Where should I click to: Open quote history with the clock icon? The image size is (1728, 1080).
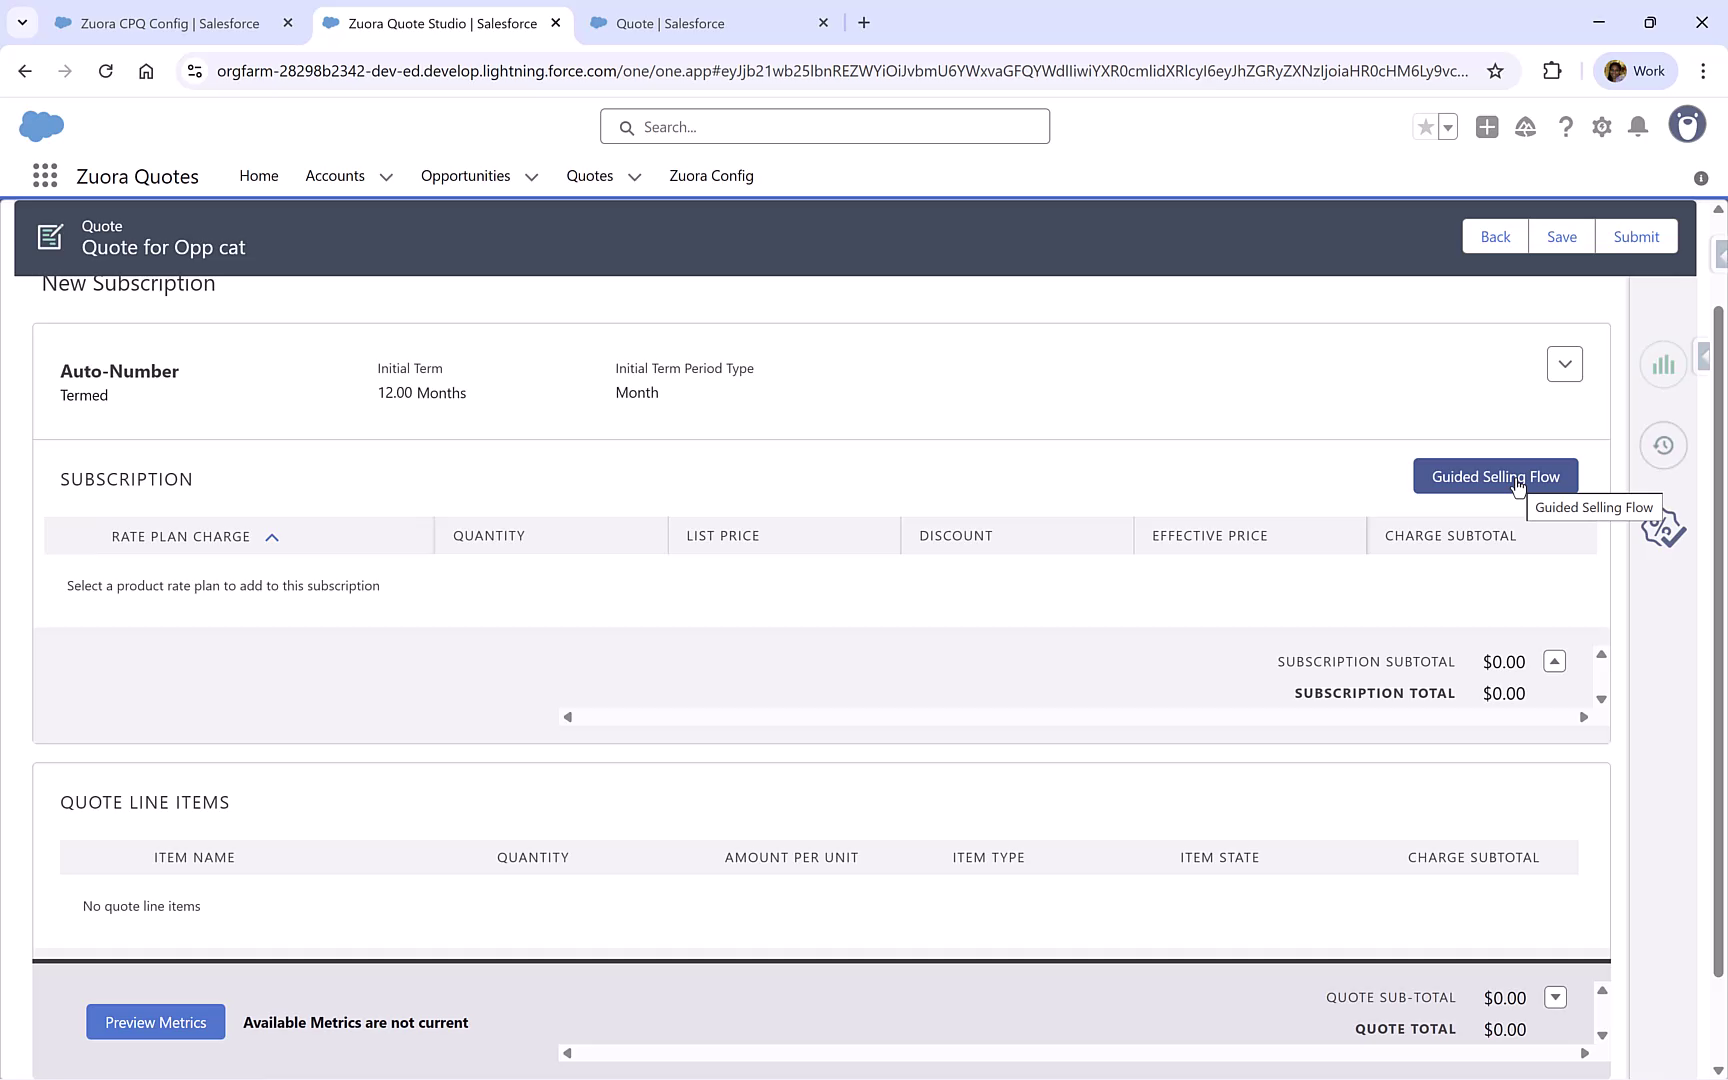(1663, 445)
